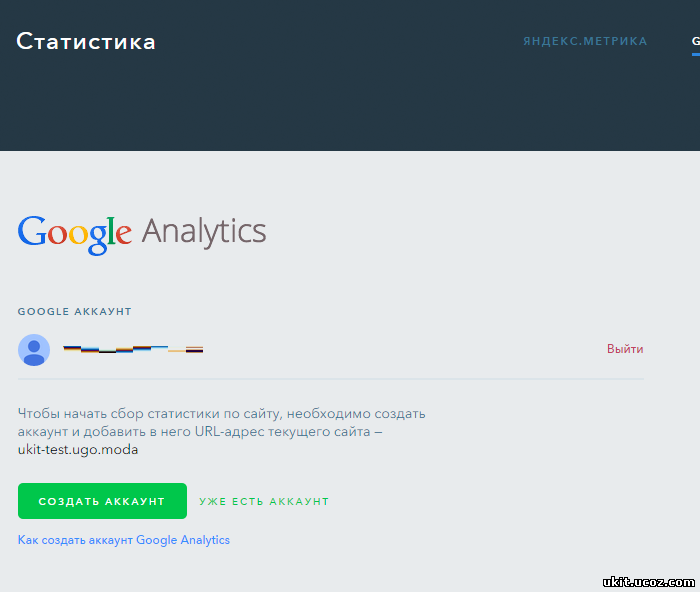700x592 pixels.
Task: Choose the Уже есть аккаунт option
Action: click(x=264, y=501)
